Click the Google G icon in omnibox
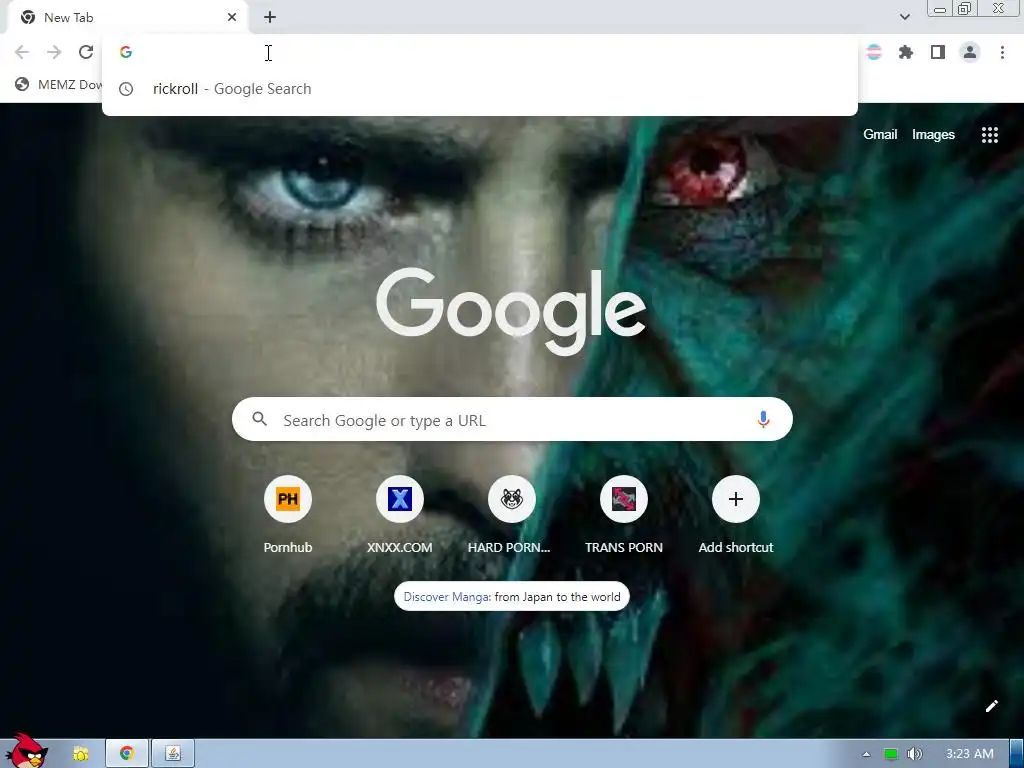The image size is (1024, 768). pyautogui.click(x=126, y=52)
